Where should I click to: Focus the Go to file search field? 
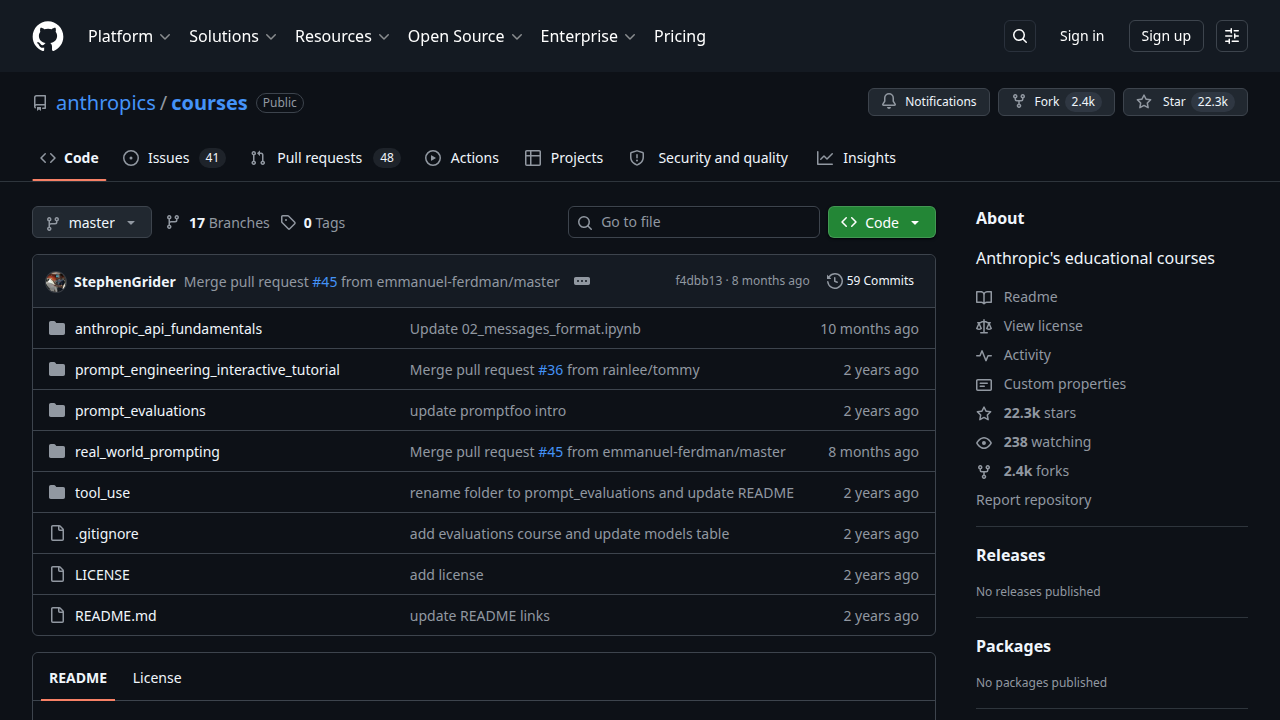coord(694,222)
